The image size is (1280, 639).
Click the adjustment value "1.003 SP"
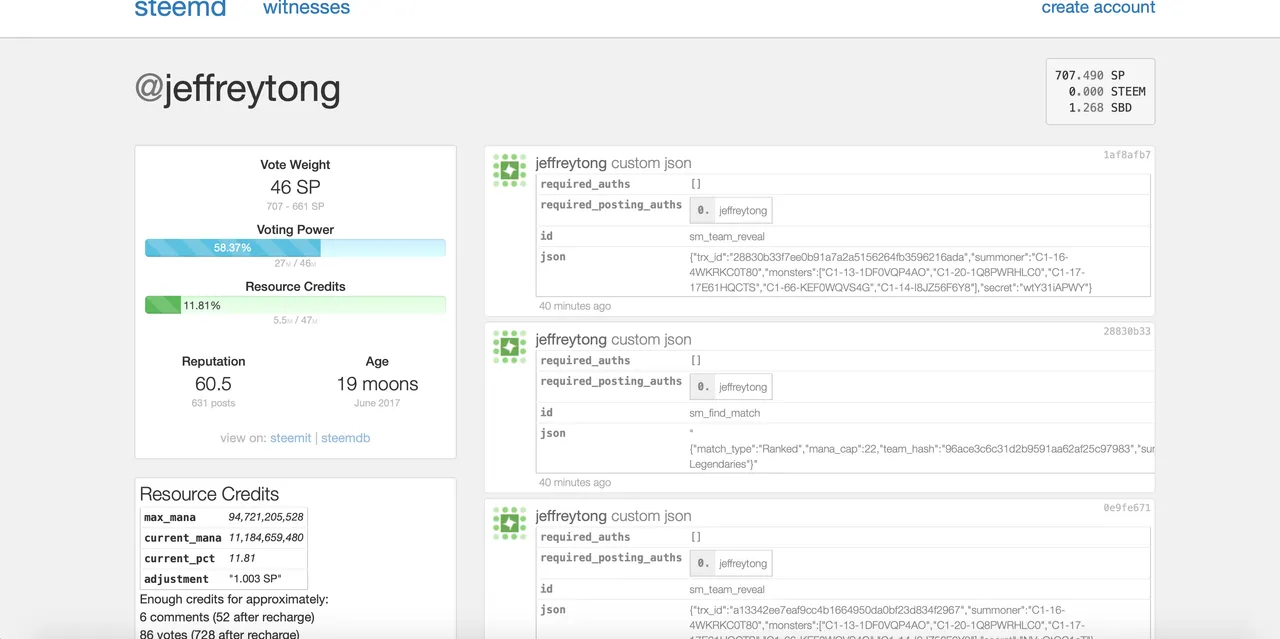(x=255, y=579)
